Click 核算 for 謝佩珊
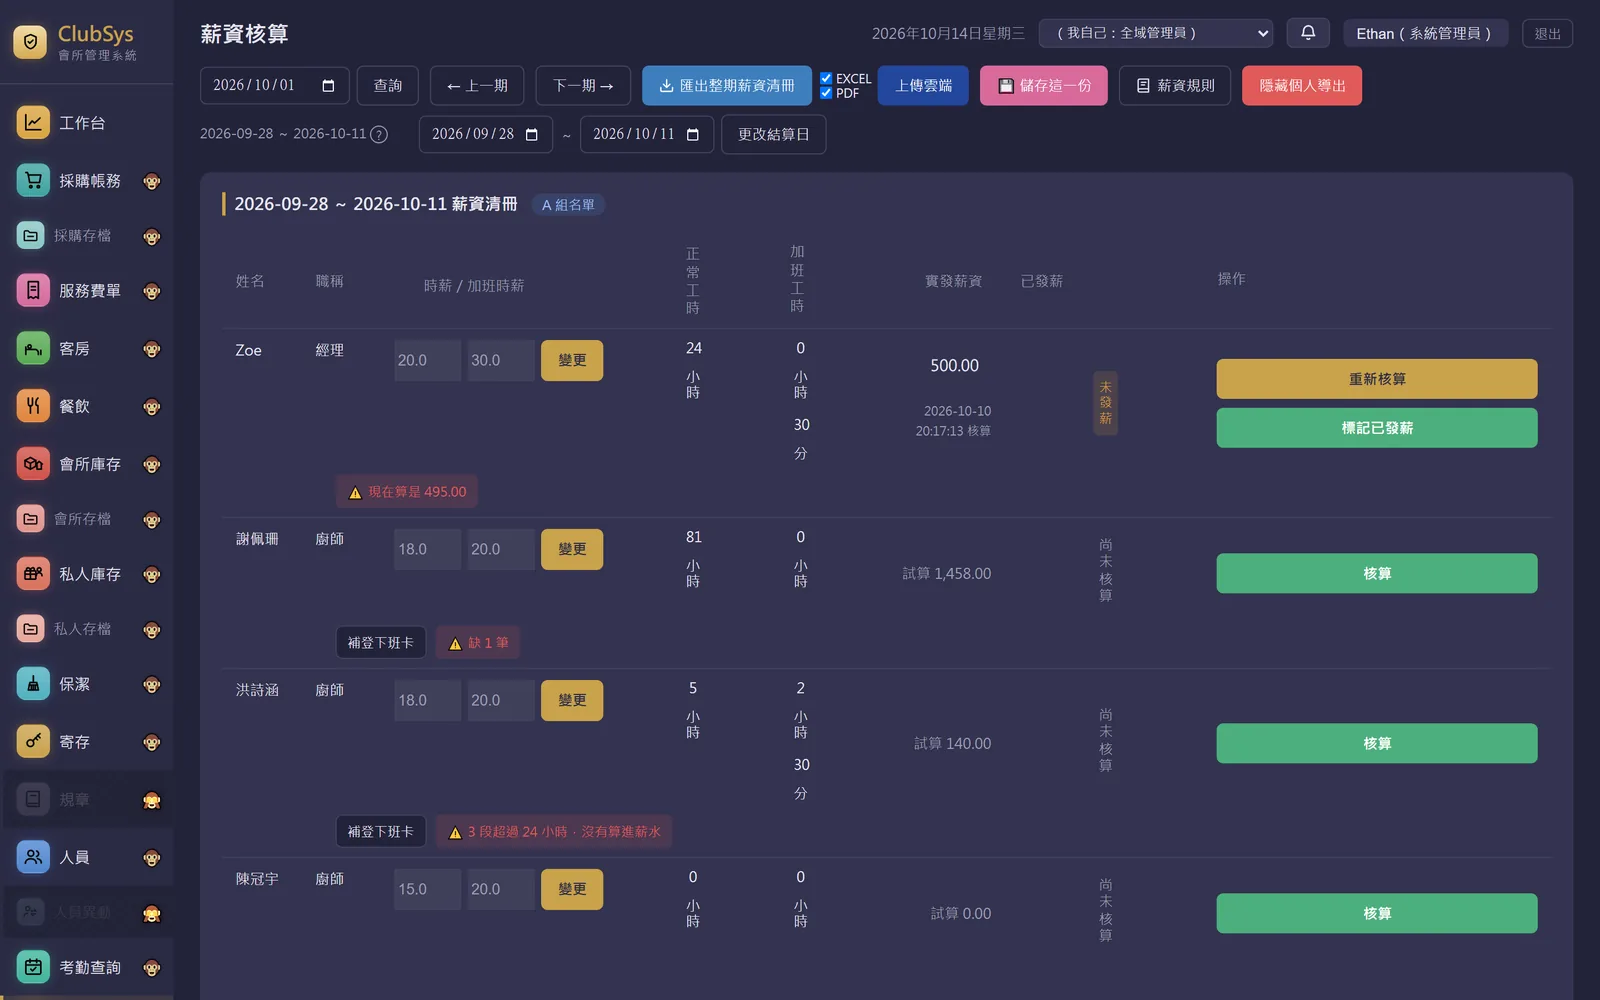Viewport: 1600px width, 1000px height. (x=1377, y=573)
